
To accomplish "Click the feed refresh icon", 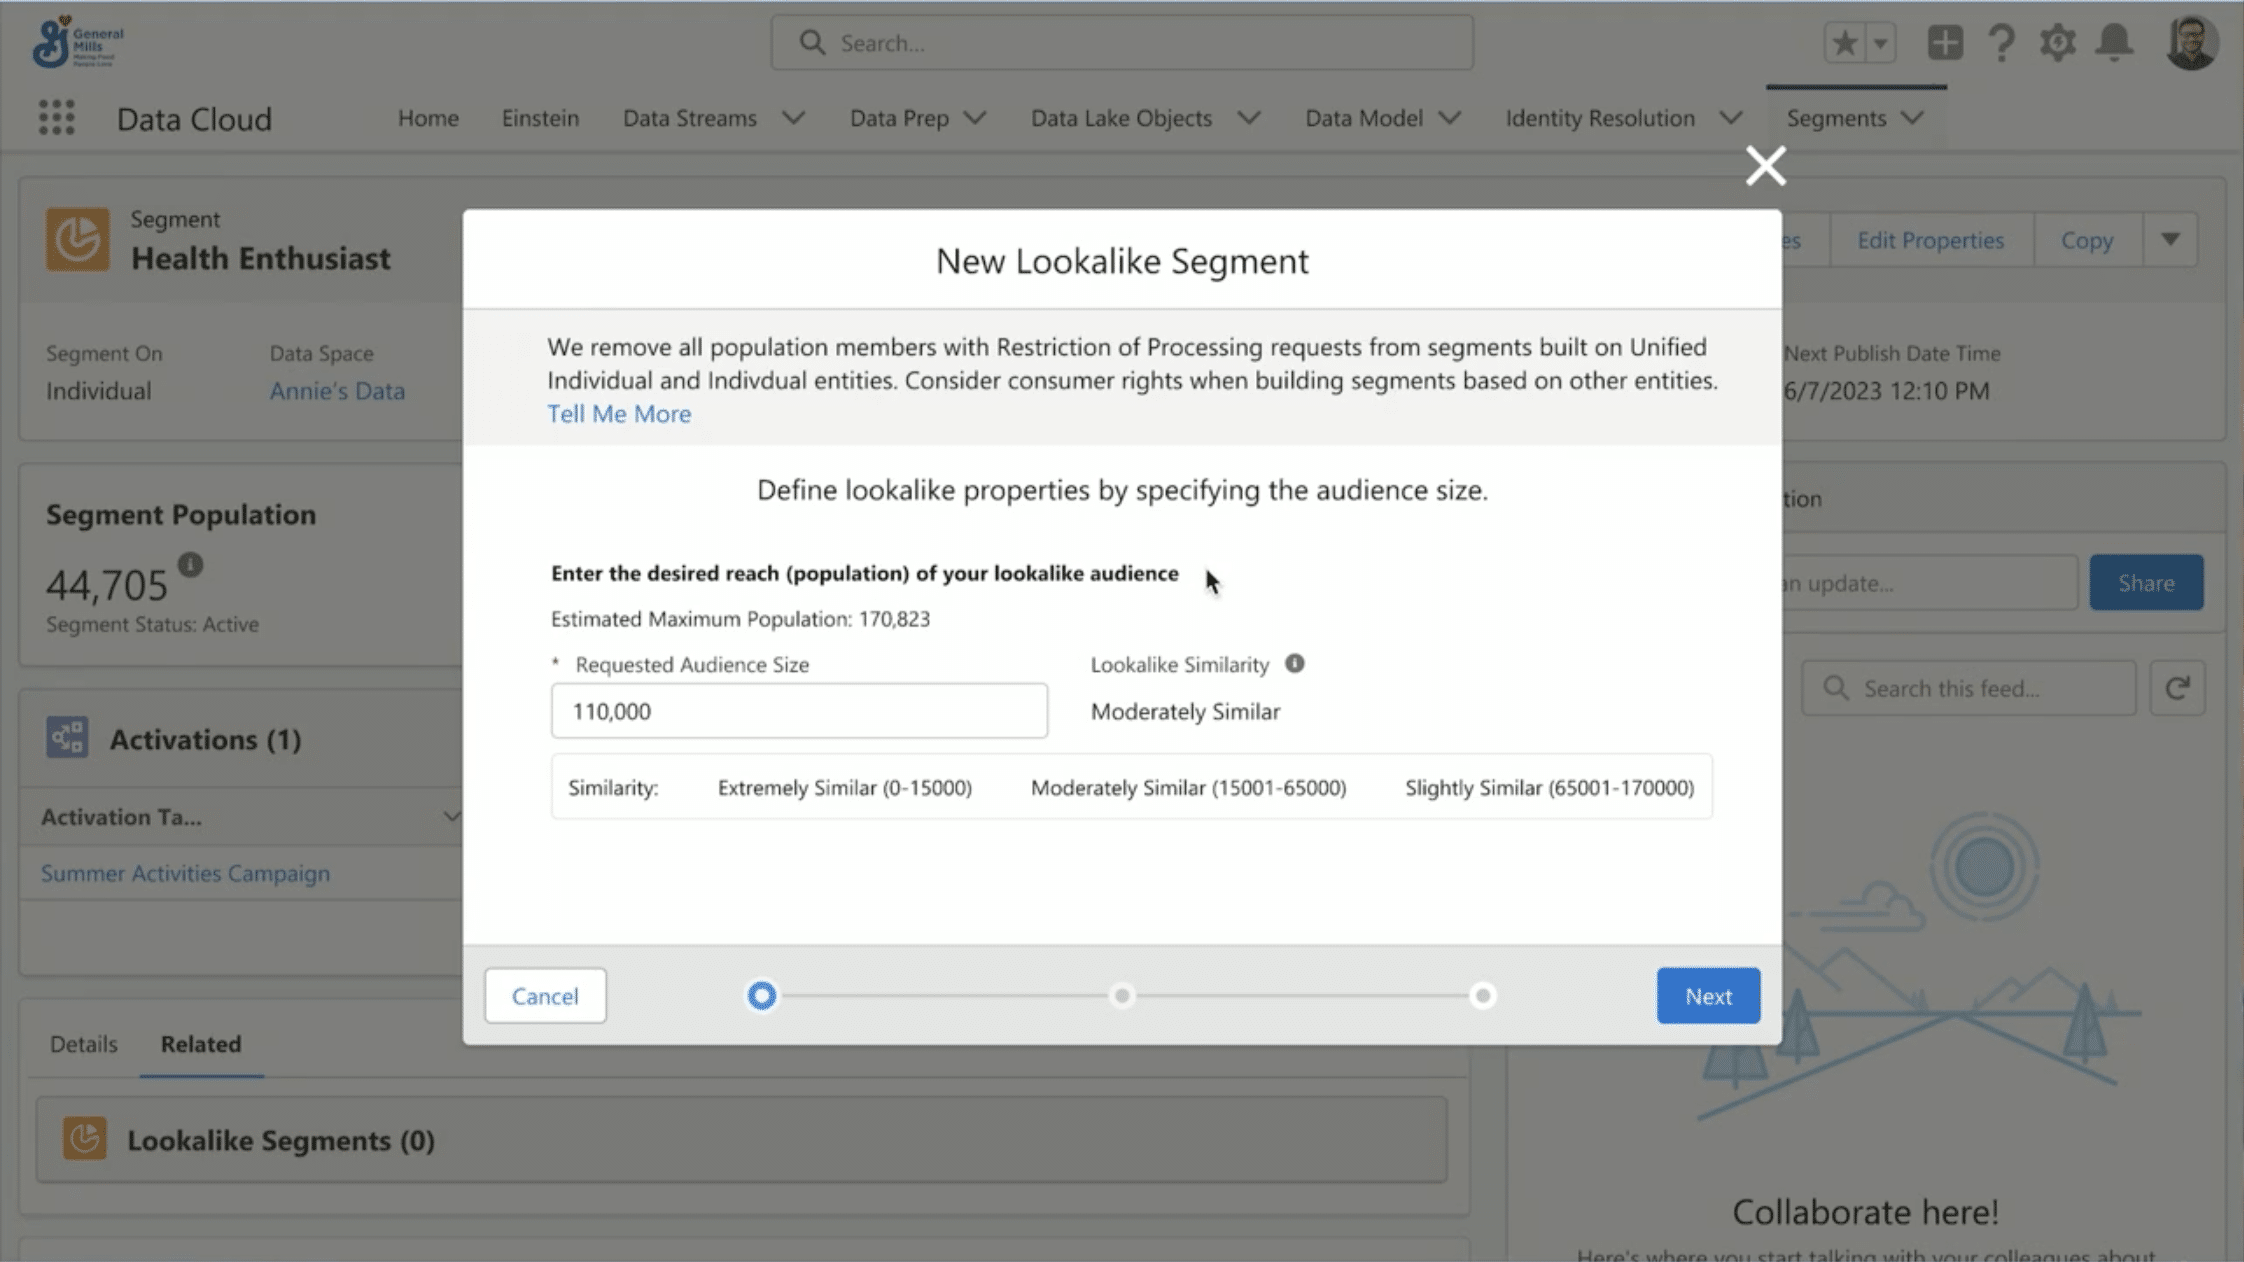I will 2177,688.
